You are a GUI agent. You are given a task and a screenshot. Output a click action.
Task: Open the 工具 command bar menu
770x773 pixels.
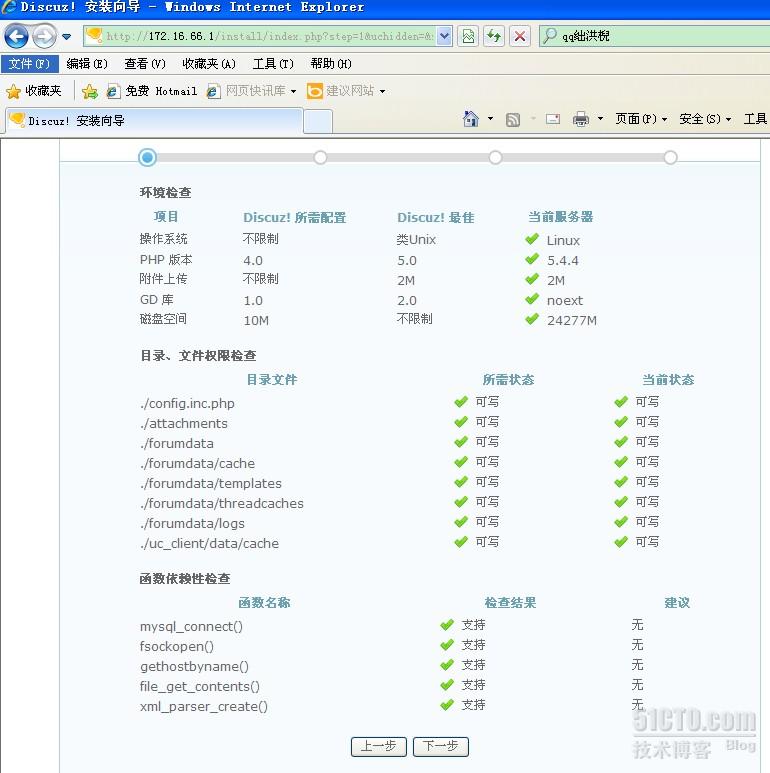[x=755, y=119]
